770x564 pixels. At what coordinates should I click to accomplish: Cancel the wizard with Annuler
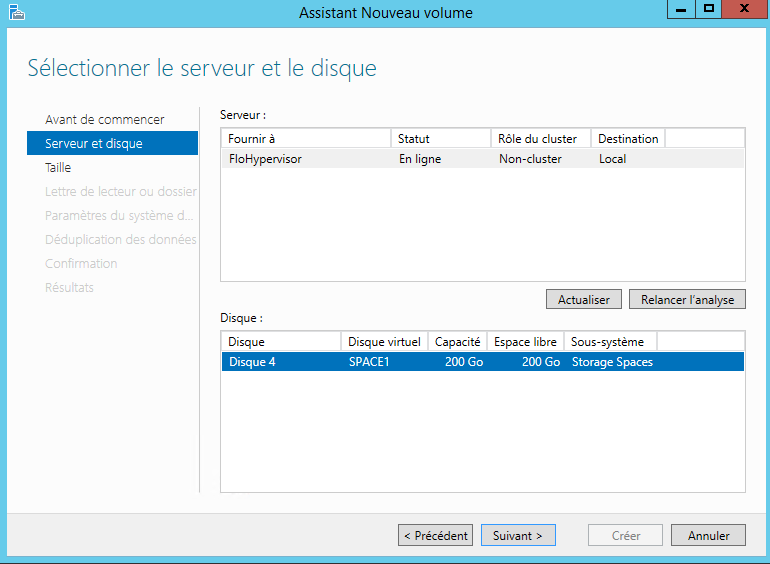coord(708,535)
